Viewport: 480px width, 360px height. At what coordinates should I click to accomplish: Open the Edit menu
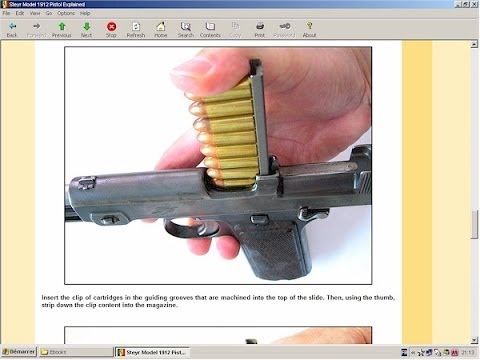(20, 13)
